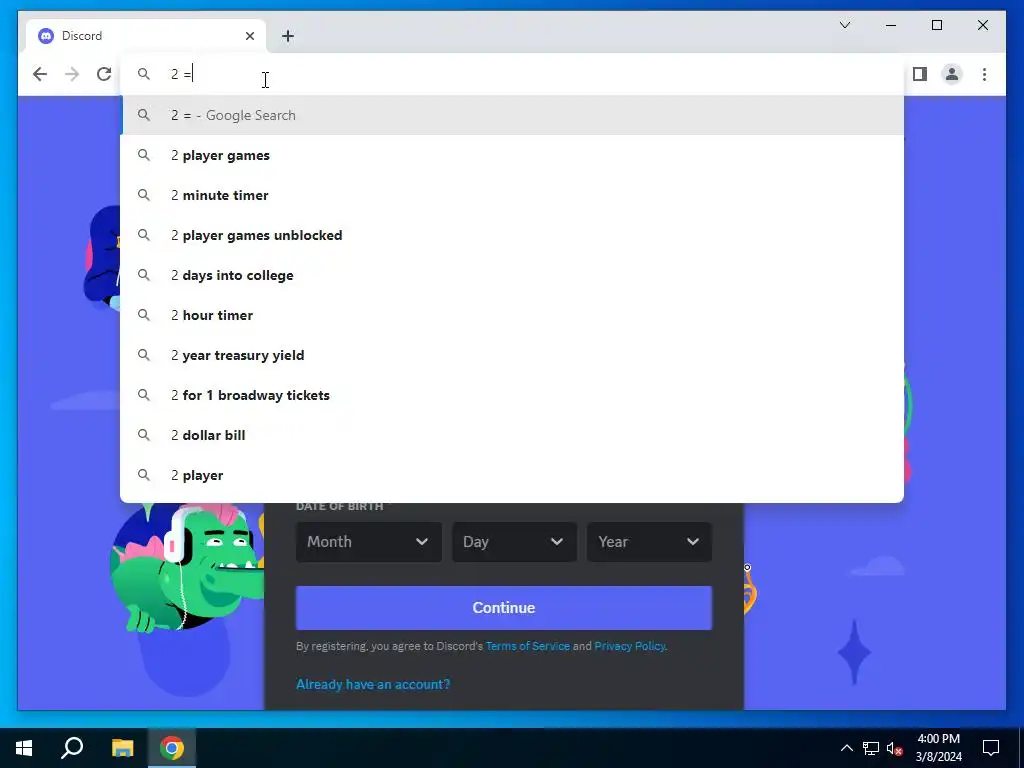Click the Continue button

pyautogui.click(x=504, y=608)
